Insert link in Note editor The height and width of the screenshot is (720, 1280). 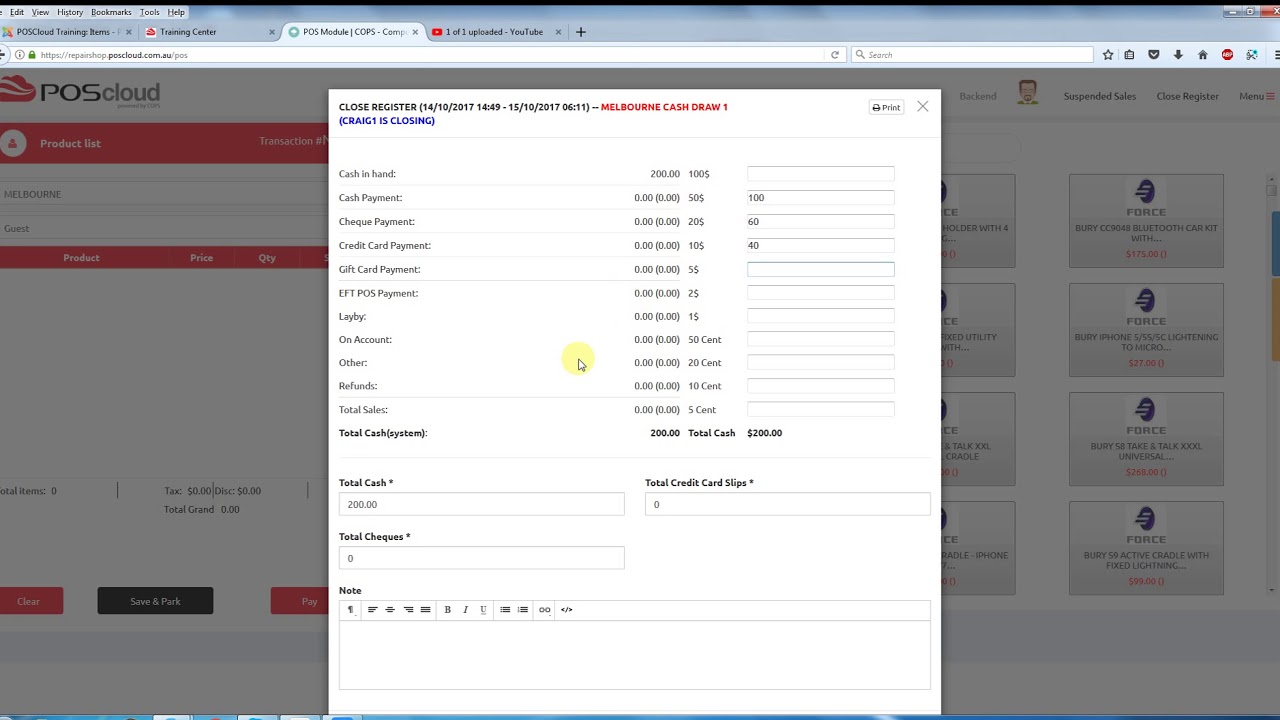(544, 609)
